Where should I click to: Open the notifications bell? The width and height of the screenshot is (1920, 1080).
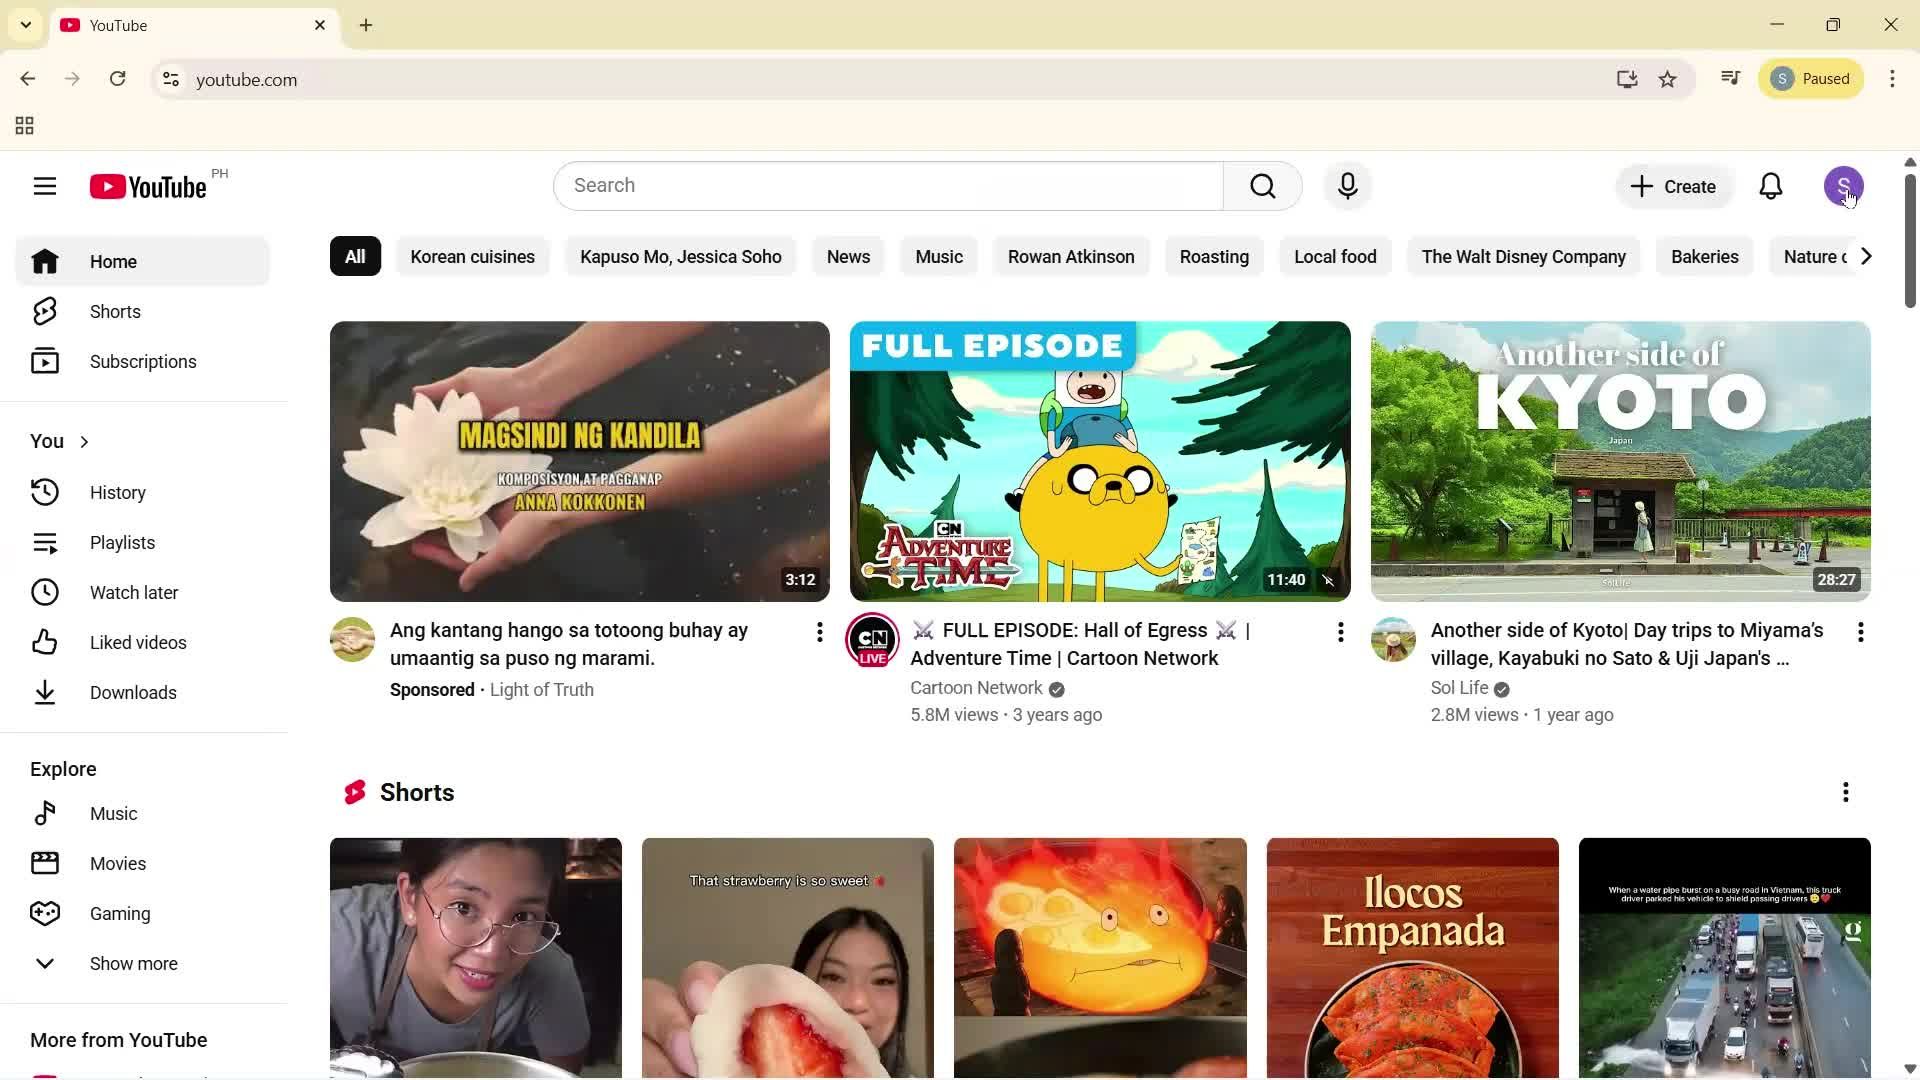click(x=1771, y=186)
